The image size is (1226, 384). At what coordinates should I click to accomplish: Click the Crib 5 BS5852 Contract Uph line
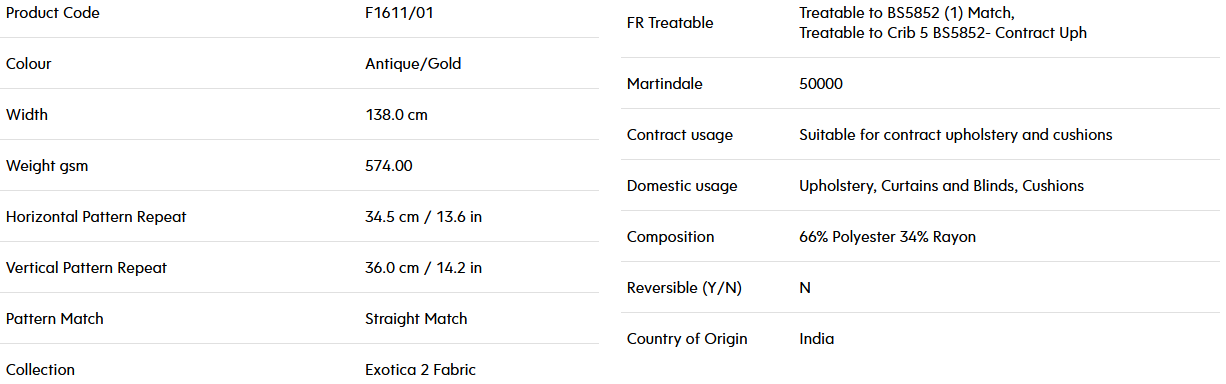[x=943, y=33]
